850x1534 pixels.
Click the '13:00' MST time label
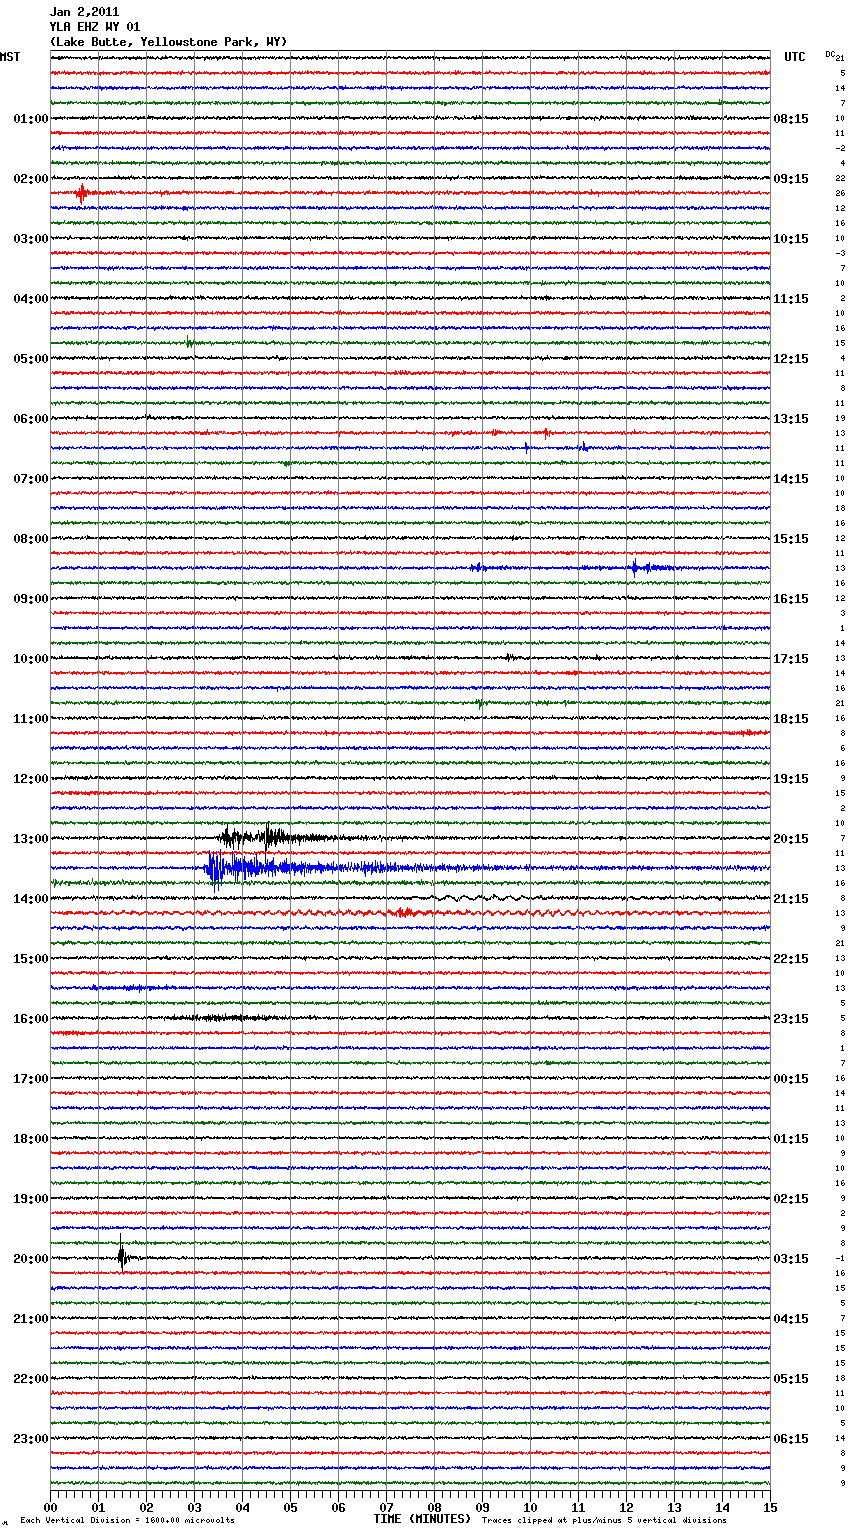(31, 839)
